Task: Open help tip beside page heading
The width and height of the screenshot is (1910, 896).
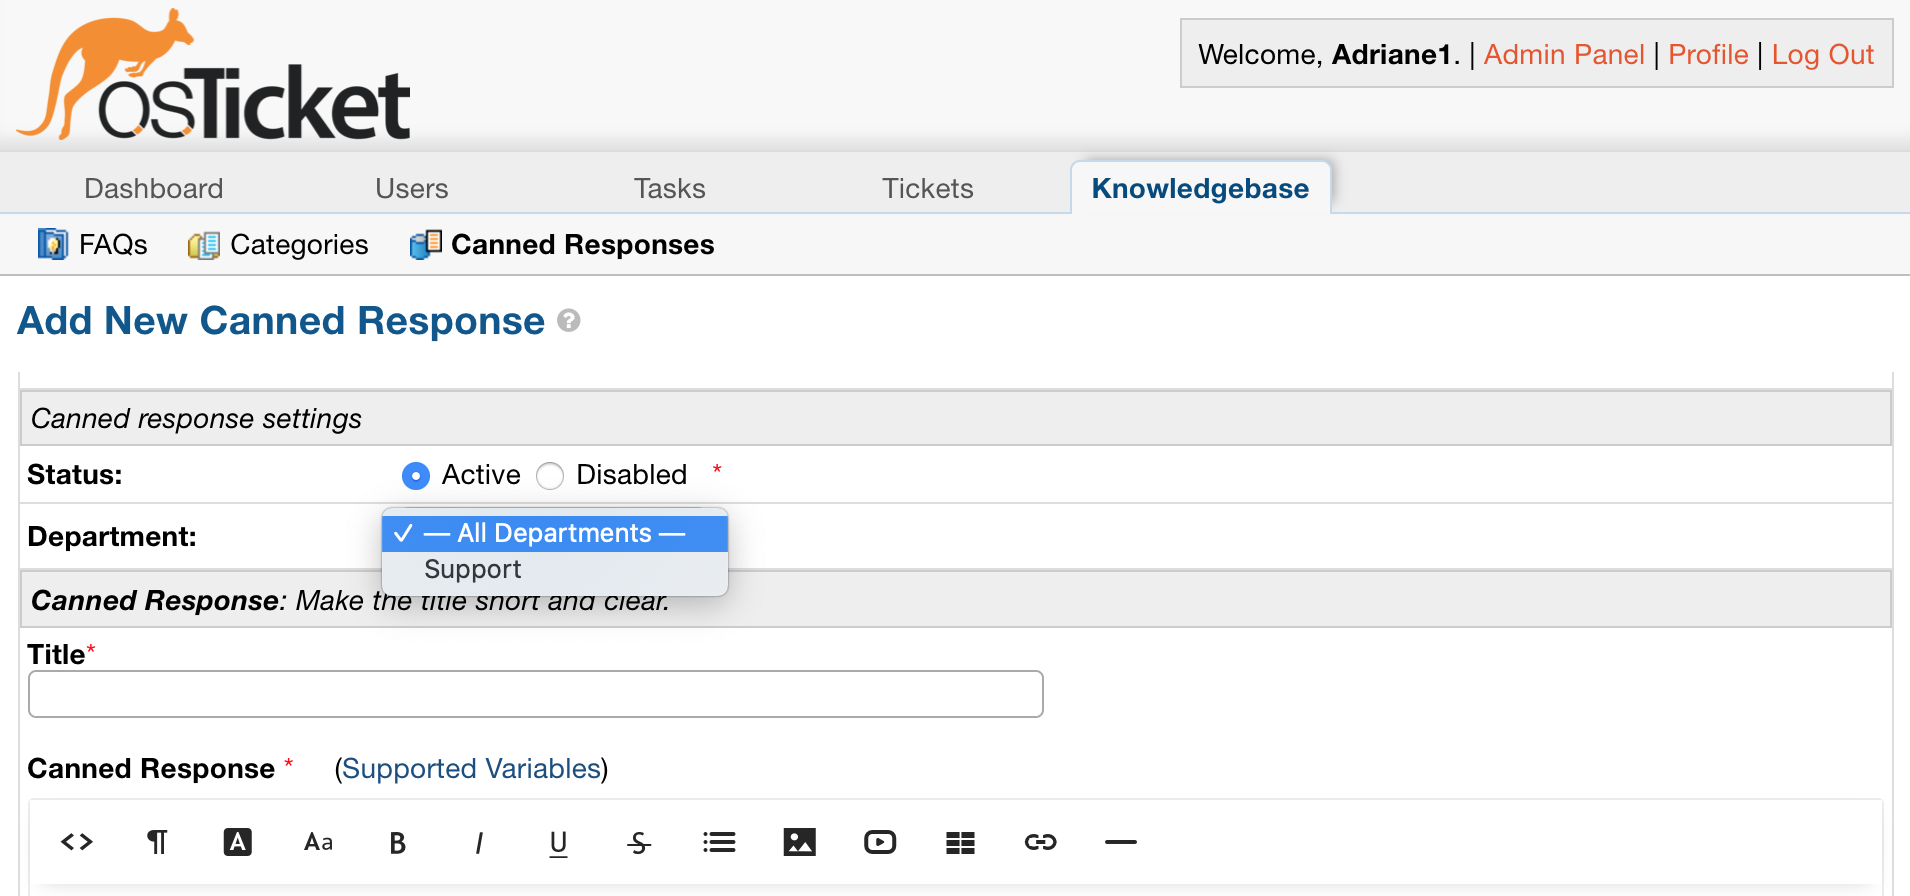Action: pyautogui.click(x=569, y=321)
